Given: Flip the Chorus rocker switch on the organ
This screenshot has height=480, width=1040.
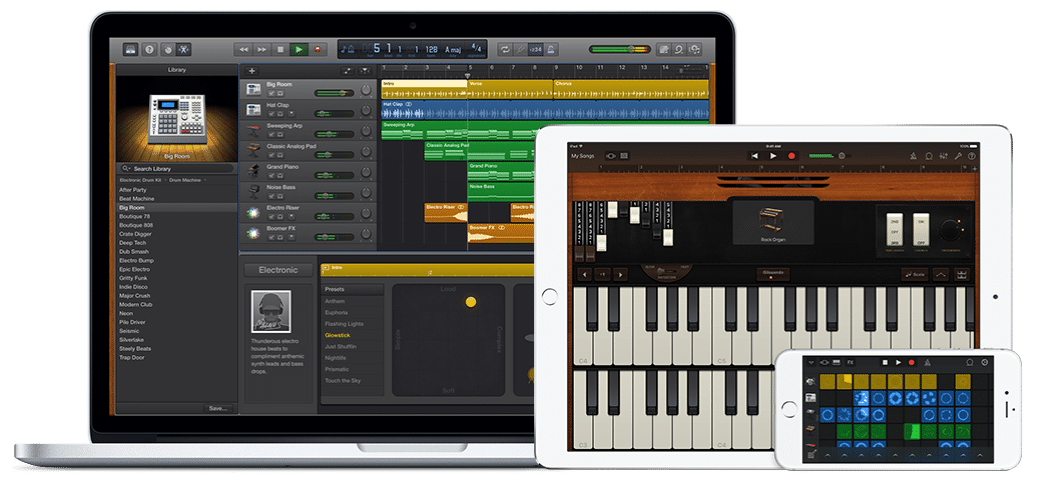Looking at the screenshot, I should [x=922, y=227].
